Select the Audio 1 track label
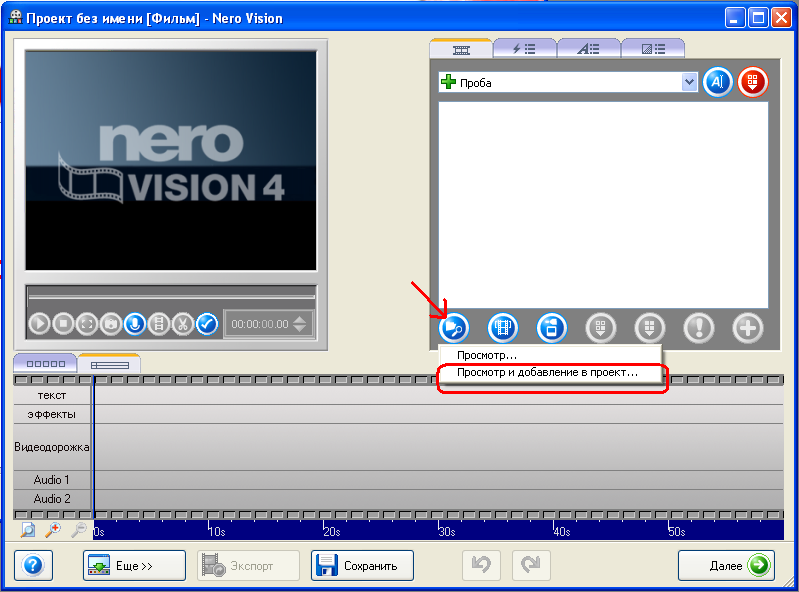Viewport: 799px width, 592px height. [x=52, y=480]
